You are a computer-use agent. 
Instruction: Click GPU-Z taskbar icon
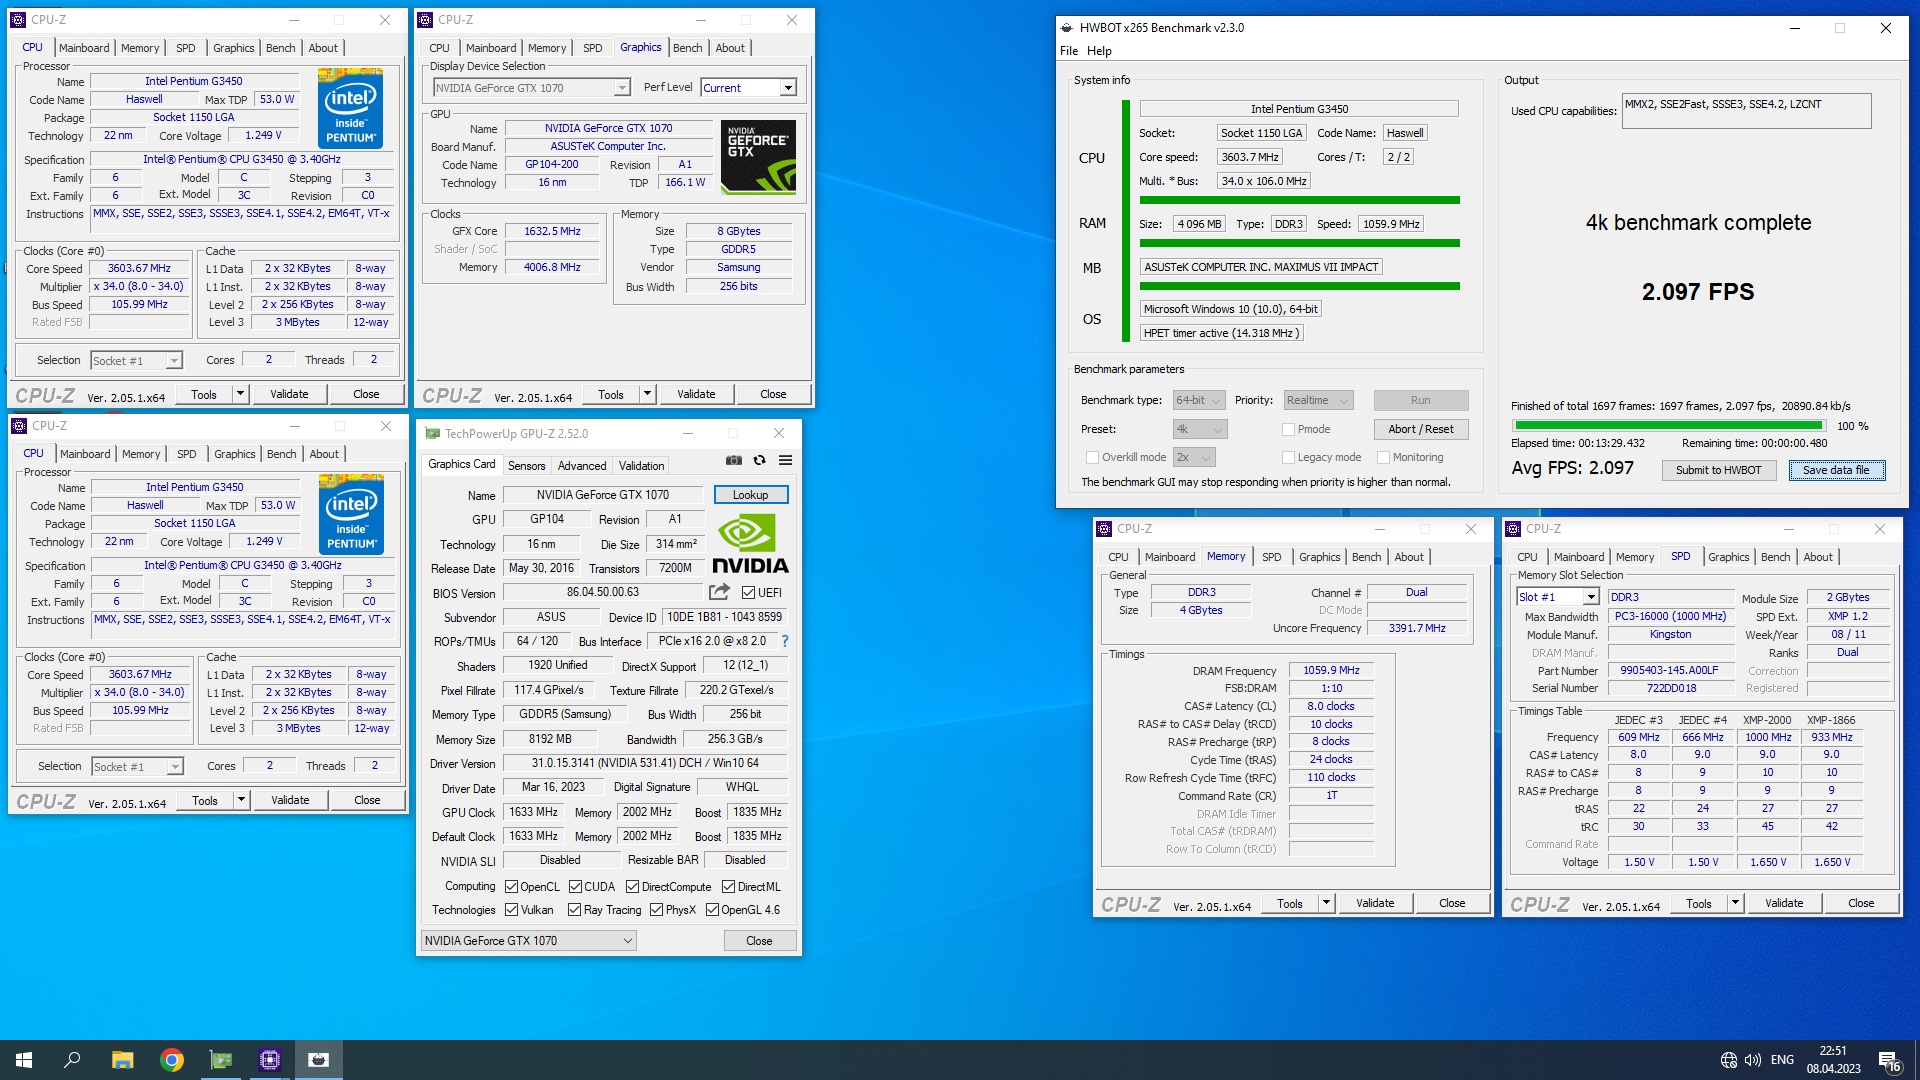[221, 1060]
